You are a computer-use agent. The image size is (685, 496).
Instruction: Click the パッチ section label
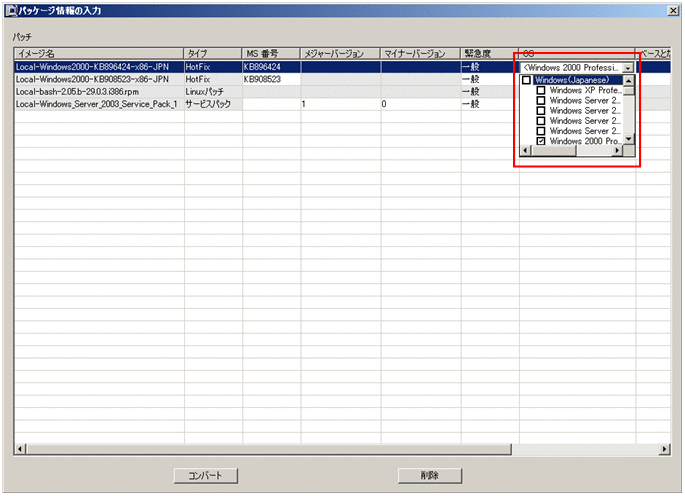22,37
